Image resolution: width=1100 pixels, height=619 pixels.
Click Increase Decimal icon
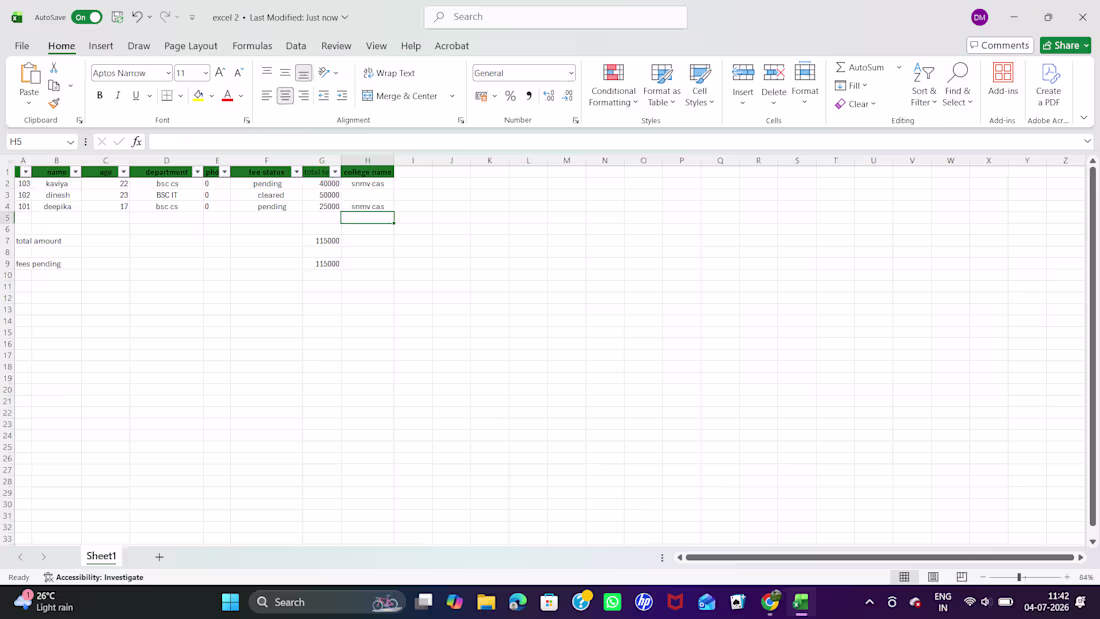coord(549,96)
